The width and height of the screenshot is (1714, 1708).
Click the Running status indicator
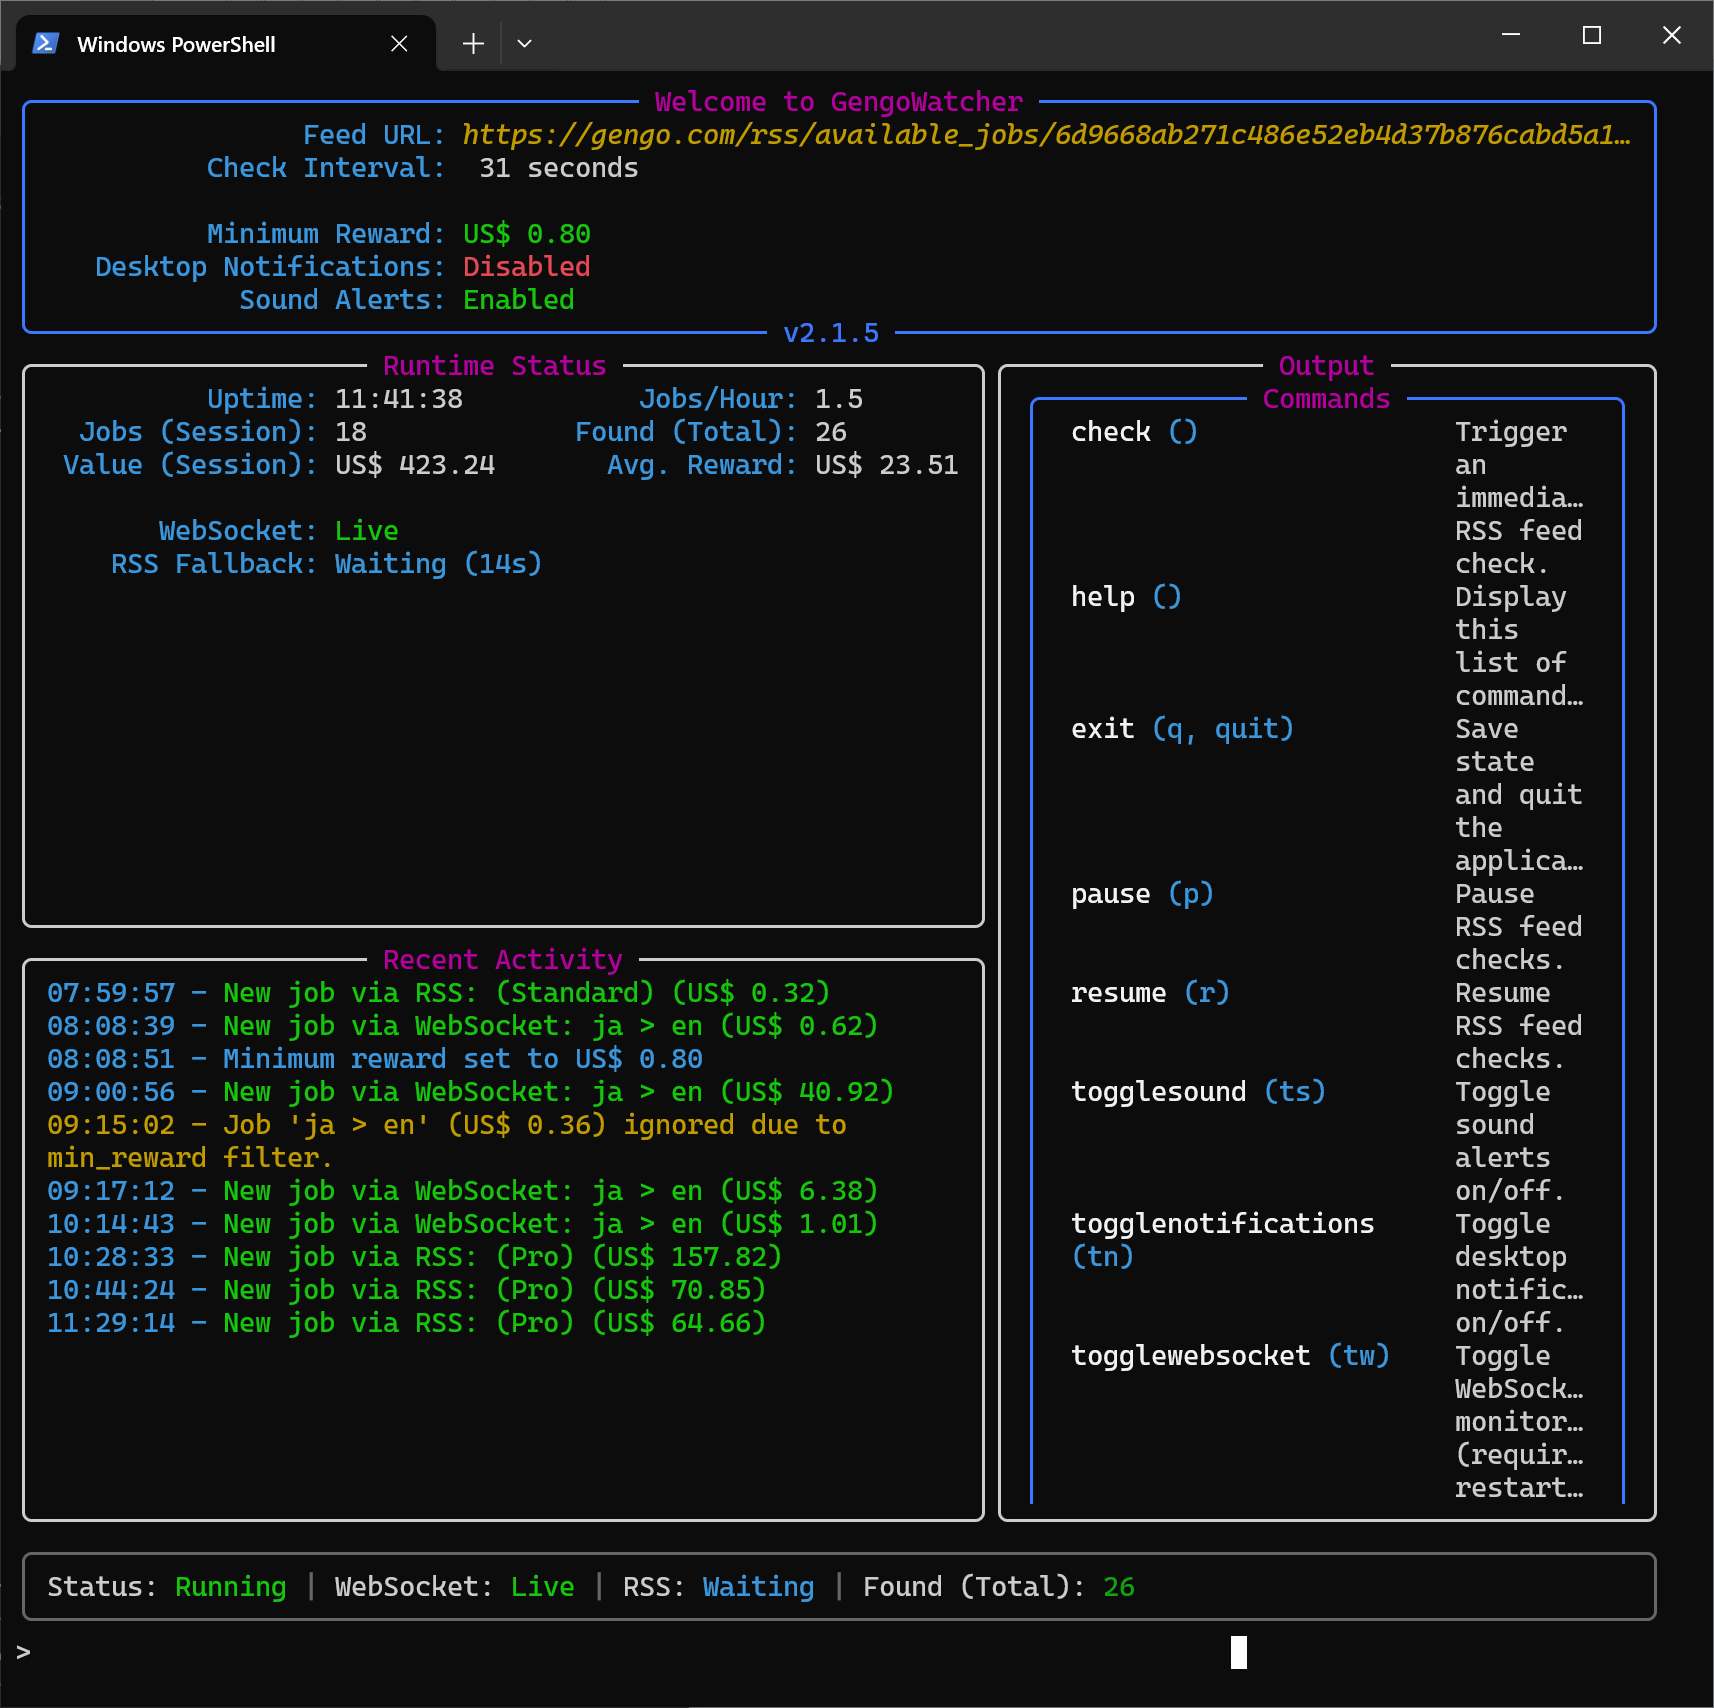tap(229, 1586)
